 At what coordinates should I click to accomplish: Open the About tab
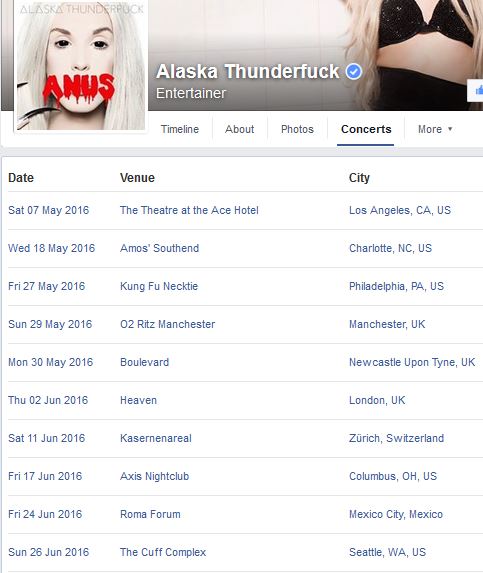[240, 129]
